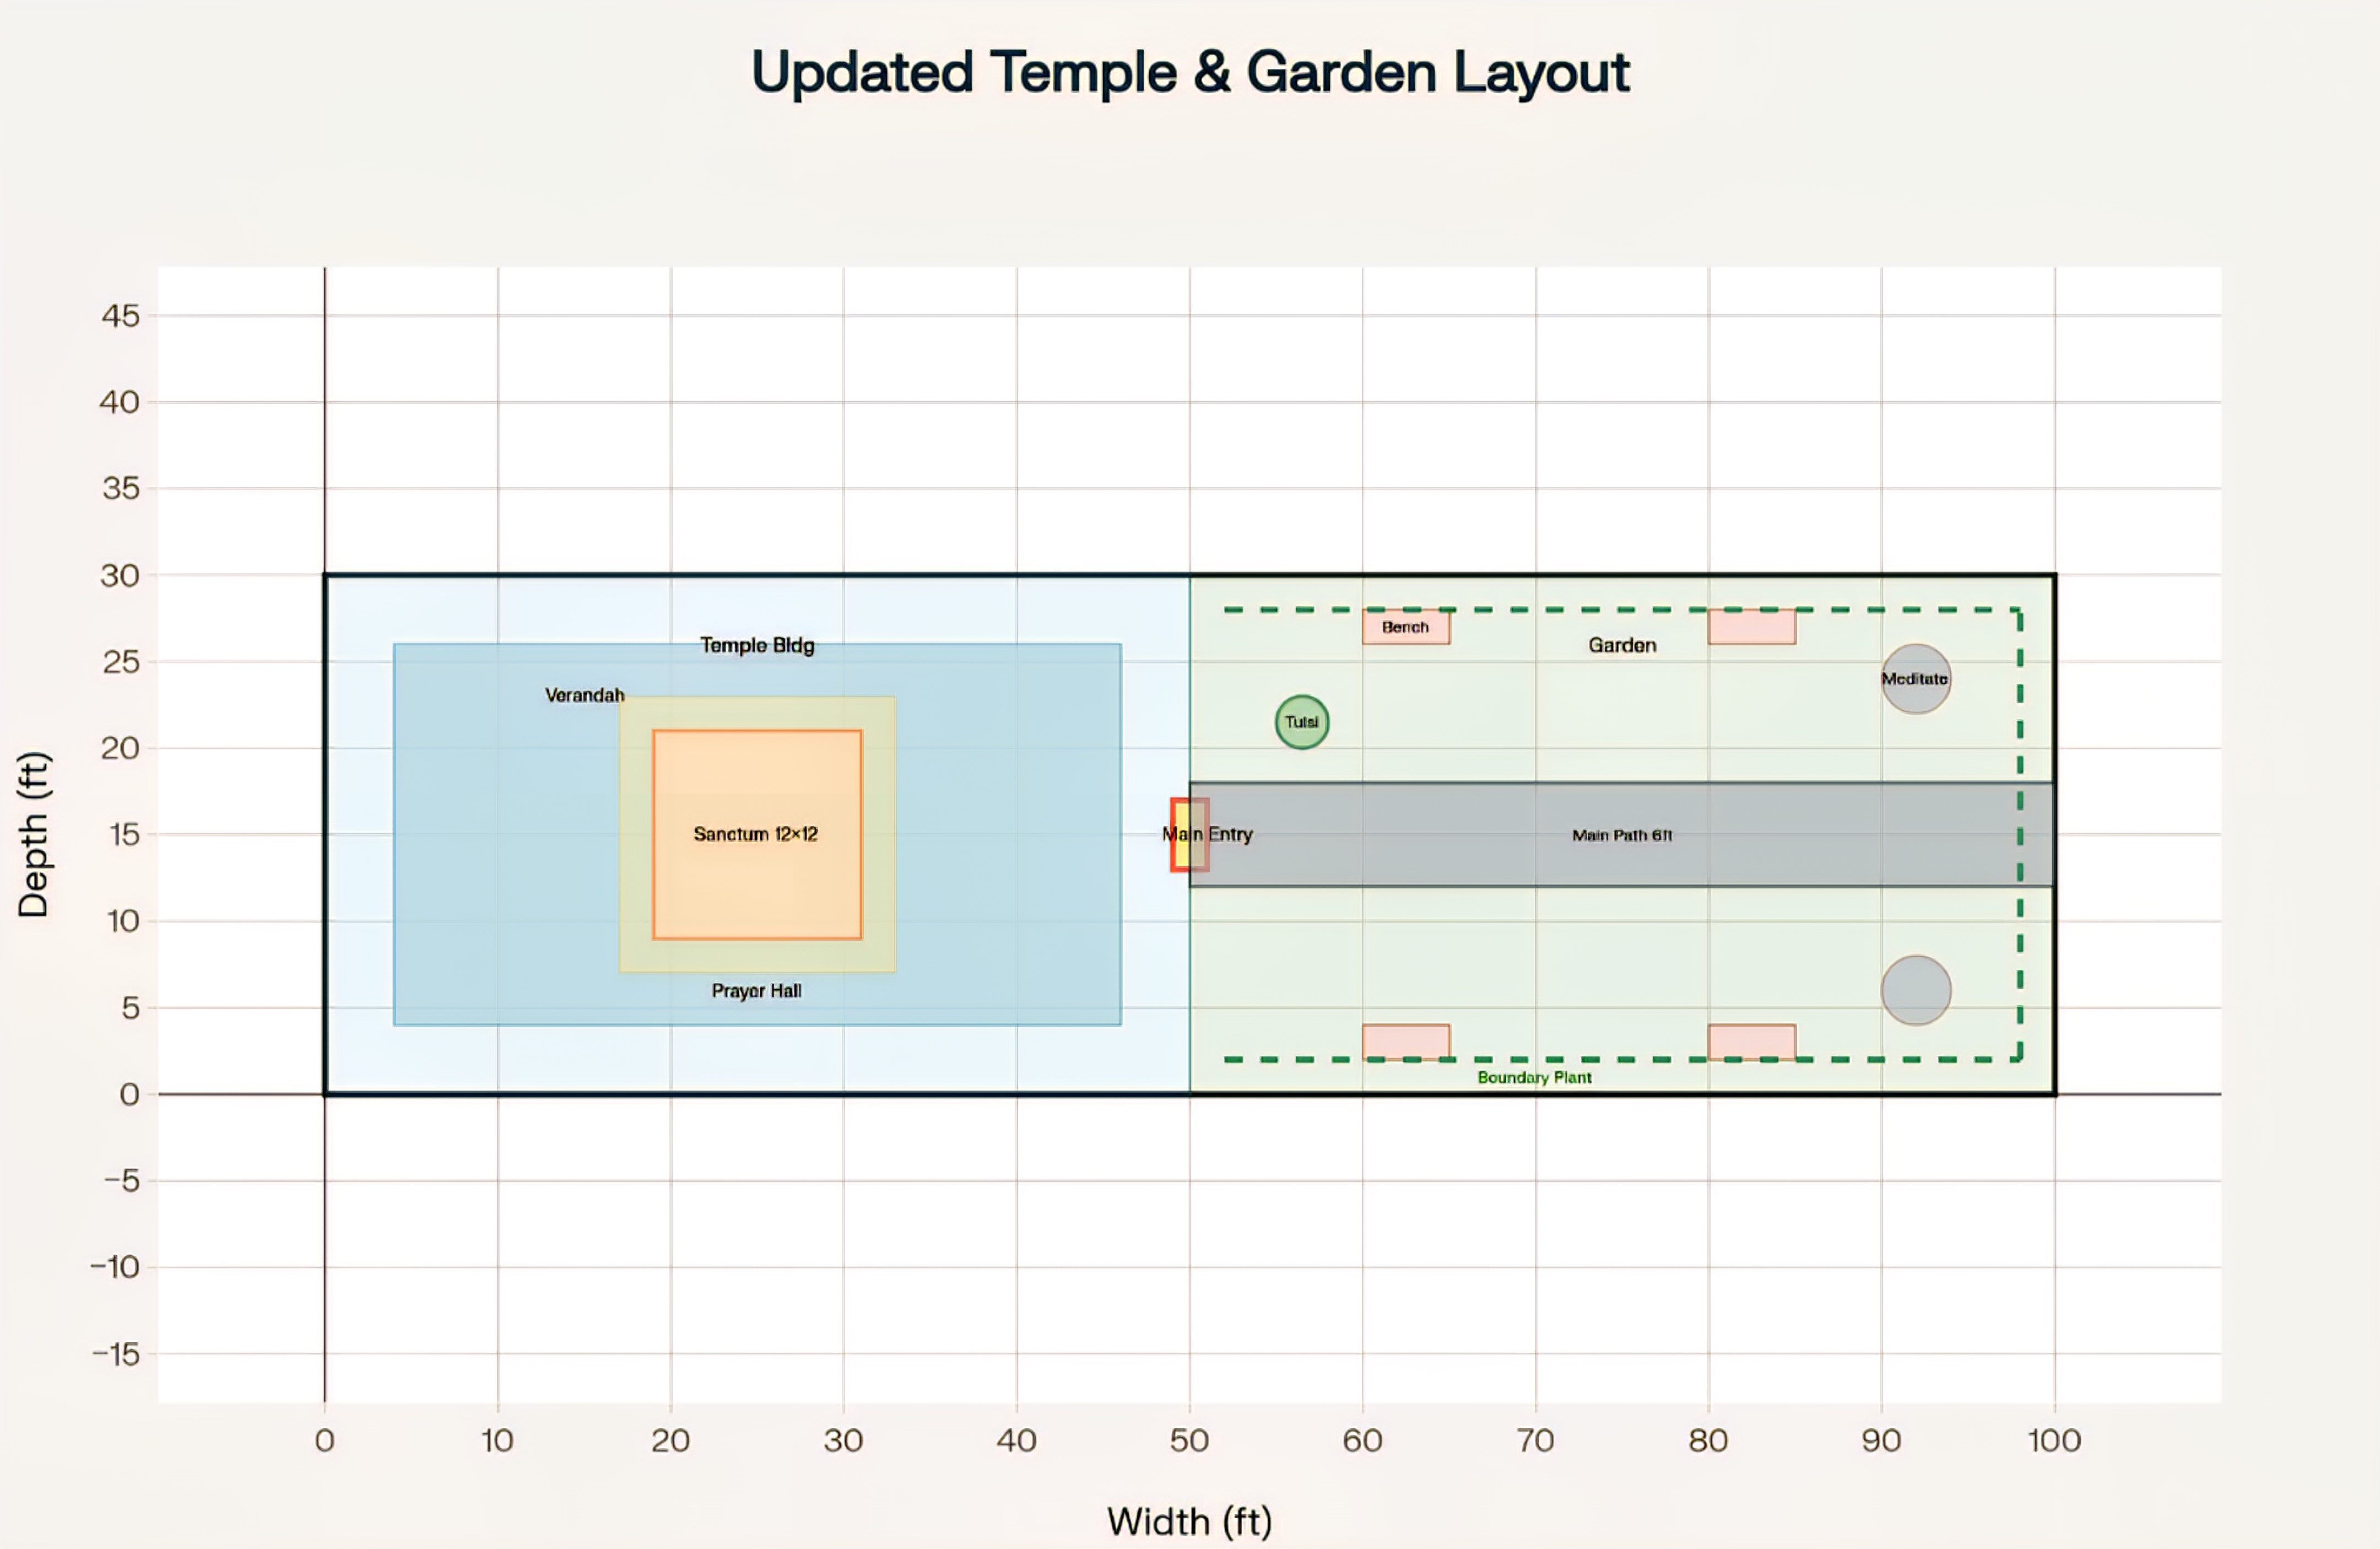Click the Main Path 6ft label
2380x1549 pixels.
click(x=1622, y=835)
